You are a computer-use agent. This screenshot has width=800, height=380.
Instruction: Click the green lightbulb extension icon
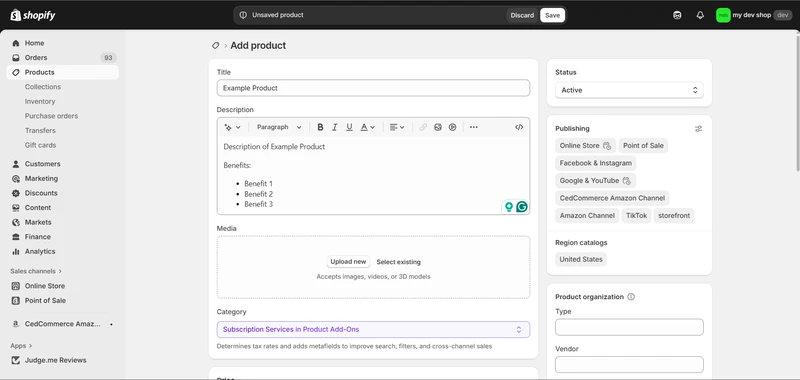[x=509, y=207]
